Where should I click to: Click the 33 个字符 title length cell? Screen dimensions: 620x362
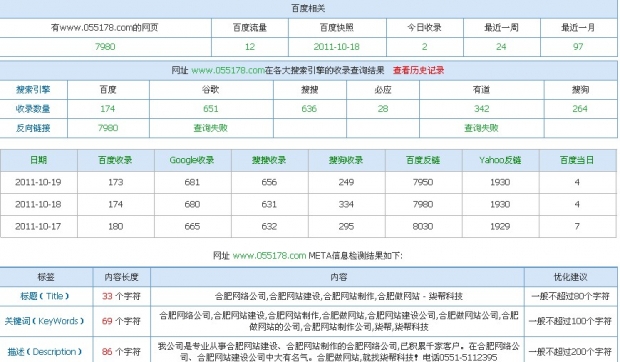(121, 296)
